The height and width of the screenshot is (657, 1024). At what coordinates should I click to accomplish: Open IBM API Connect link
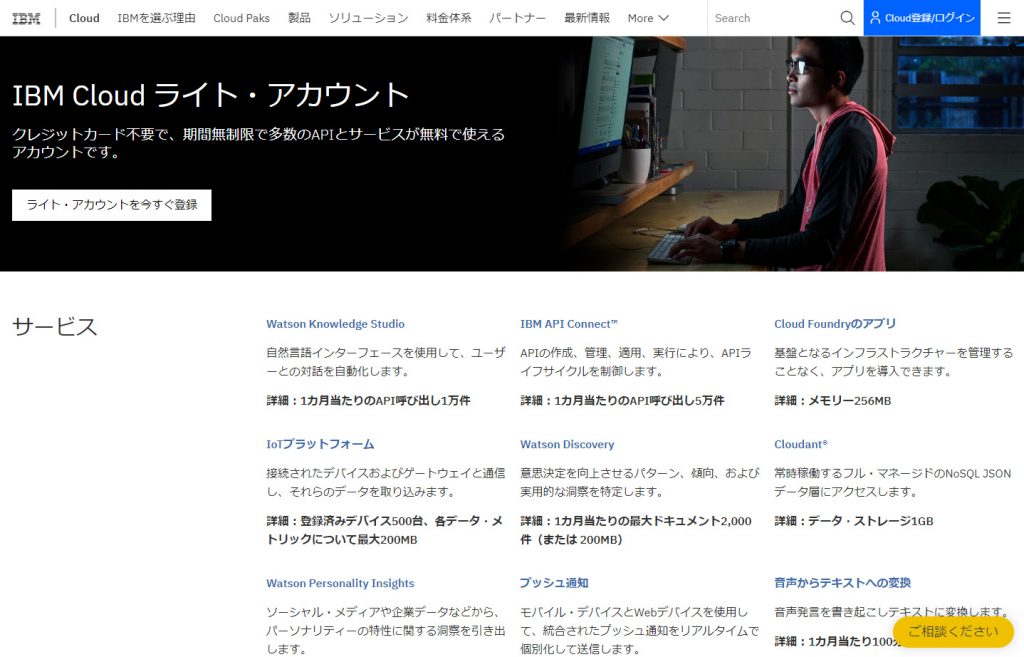pos(568,324)
